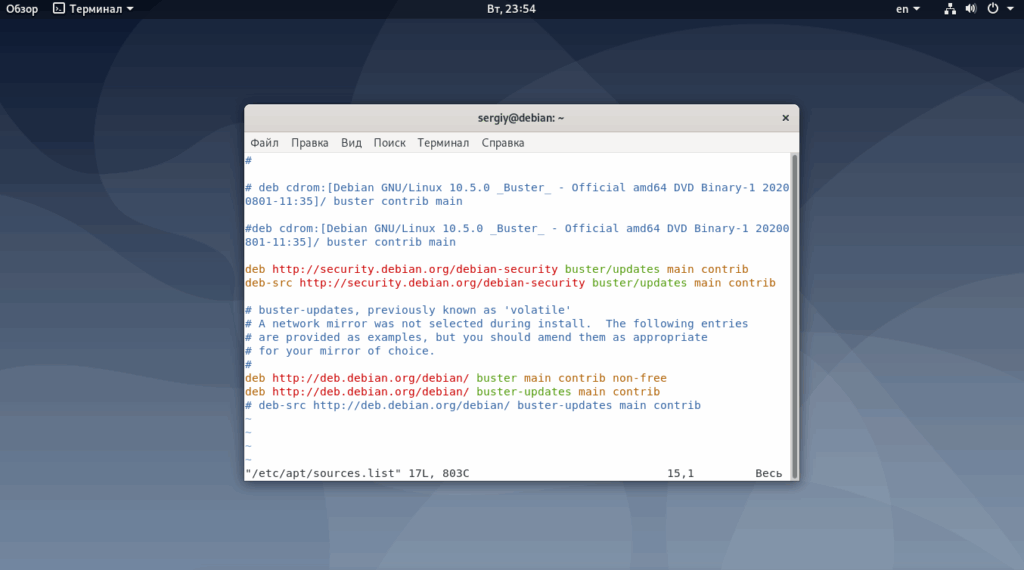Click the deb.debian.org URL on the non-free line
This screenshot has width=1024, height=570.
click(x=370, y=378)
